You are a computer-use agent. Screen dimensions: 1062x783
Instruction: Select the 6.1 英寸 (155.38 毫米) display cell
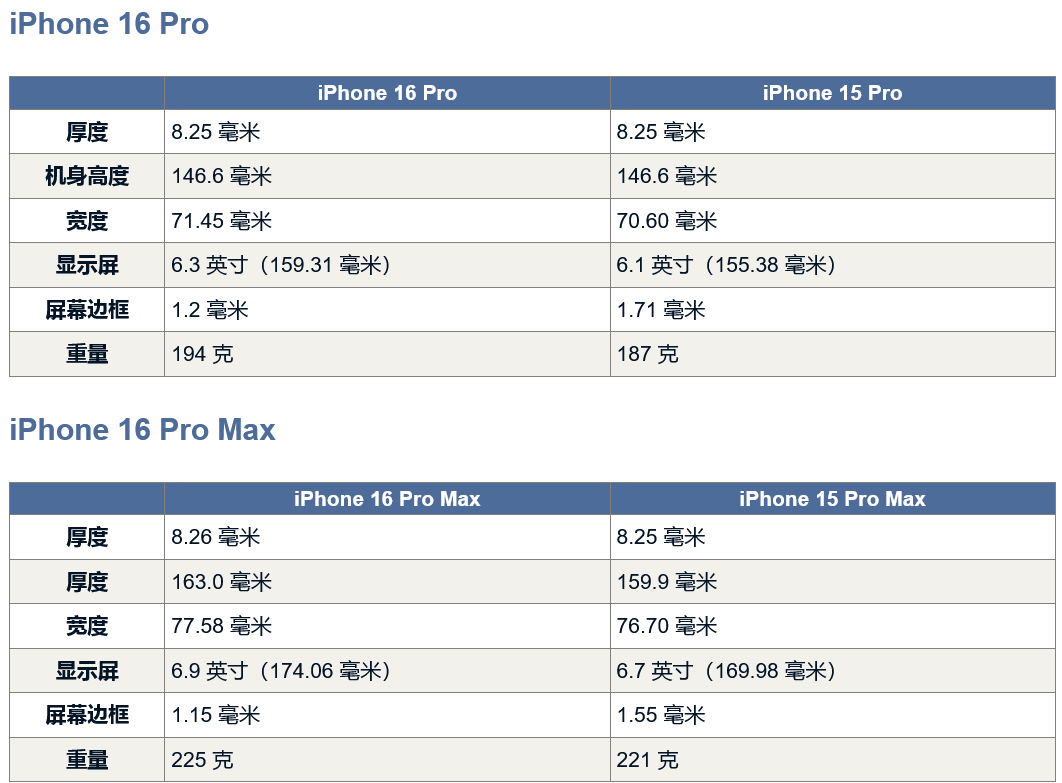coord(832,265)
